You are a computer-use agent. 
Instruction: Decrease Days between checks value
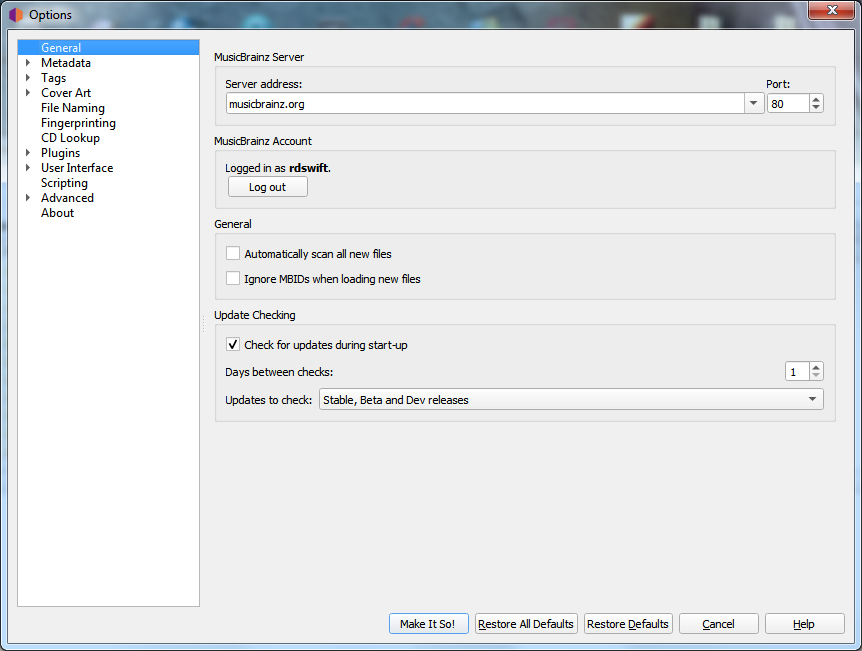(x=816, y=376)
